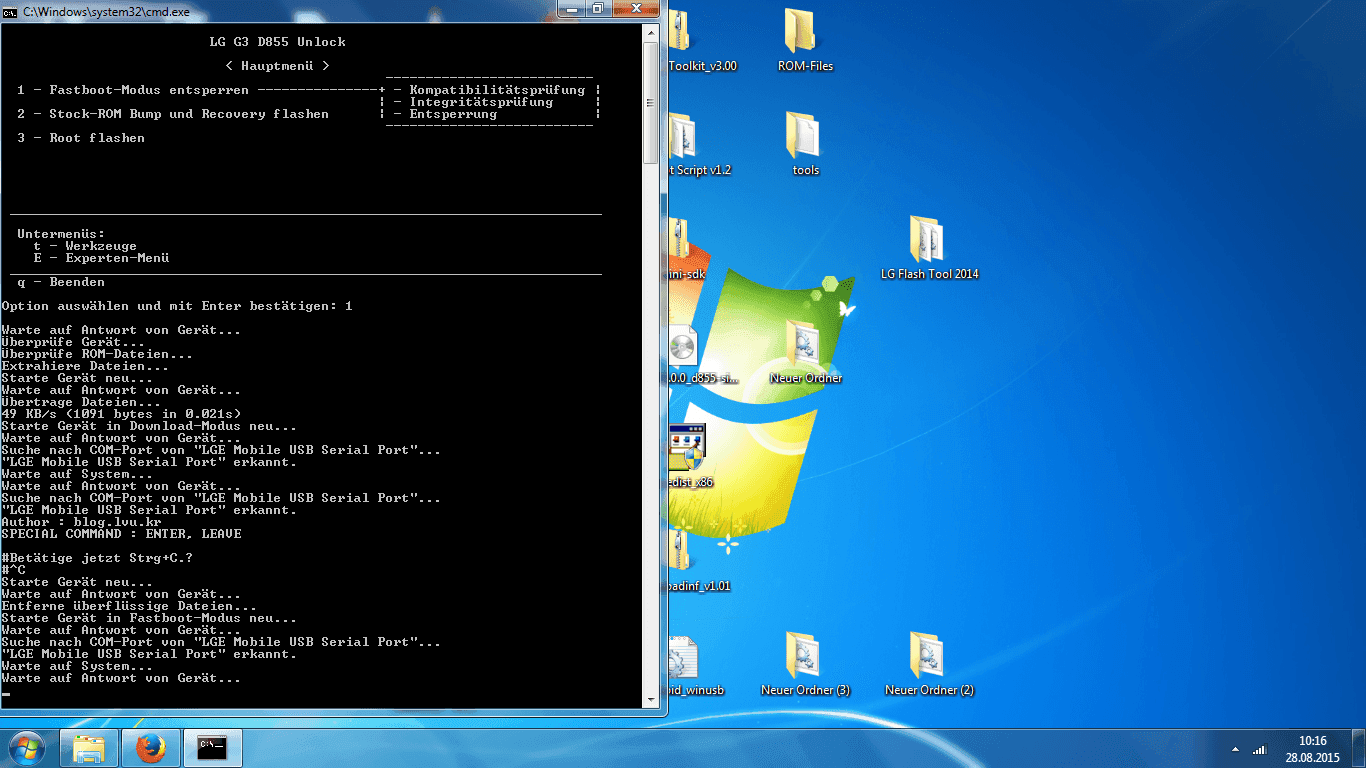Maximize the cmd.exe window

tap(598, 9)
